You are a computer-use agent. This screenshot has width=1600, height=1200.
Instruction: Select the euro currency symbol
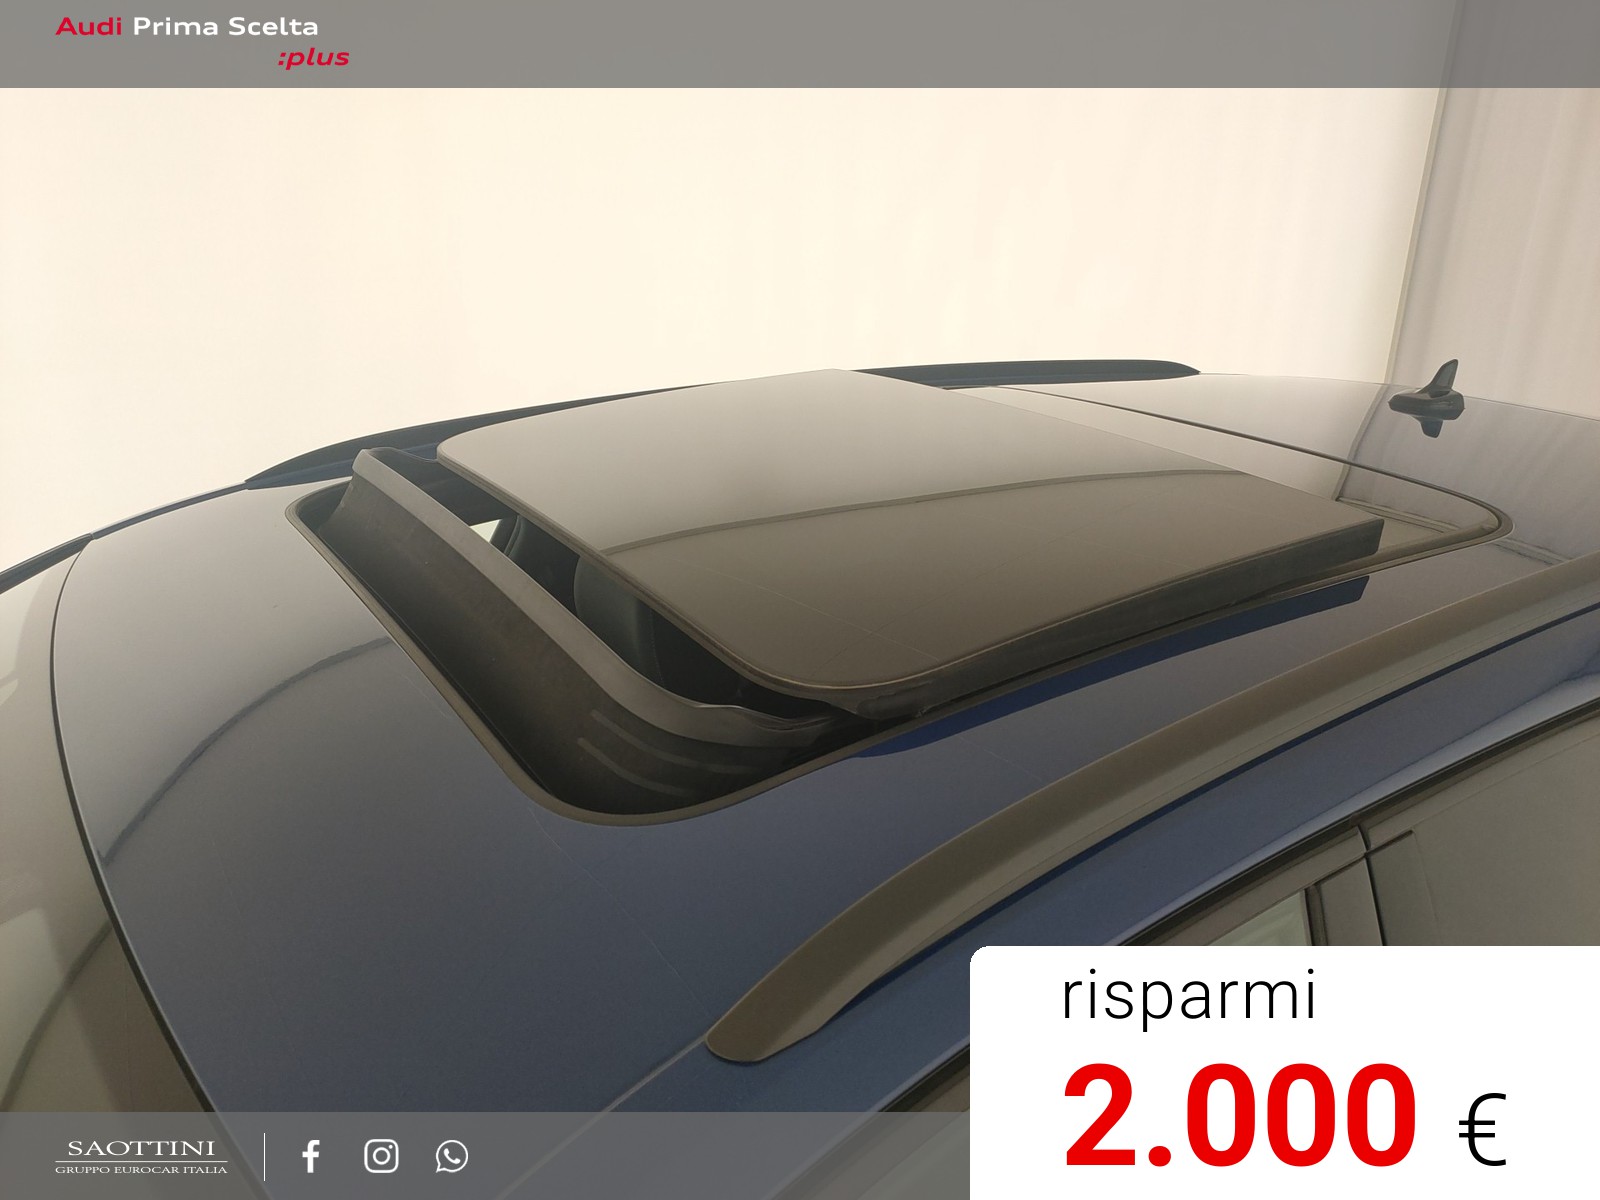coord(1481,1128)
